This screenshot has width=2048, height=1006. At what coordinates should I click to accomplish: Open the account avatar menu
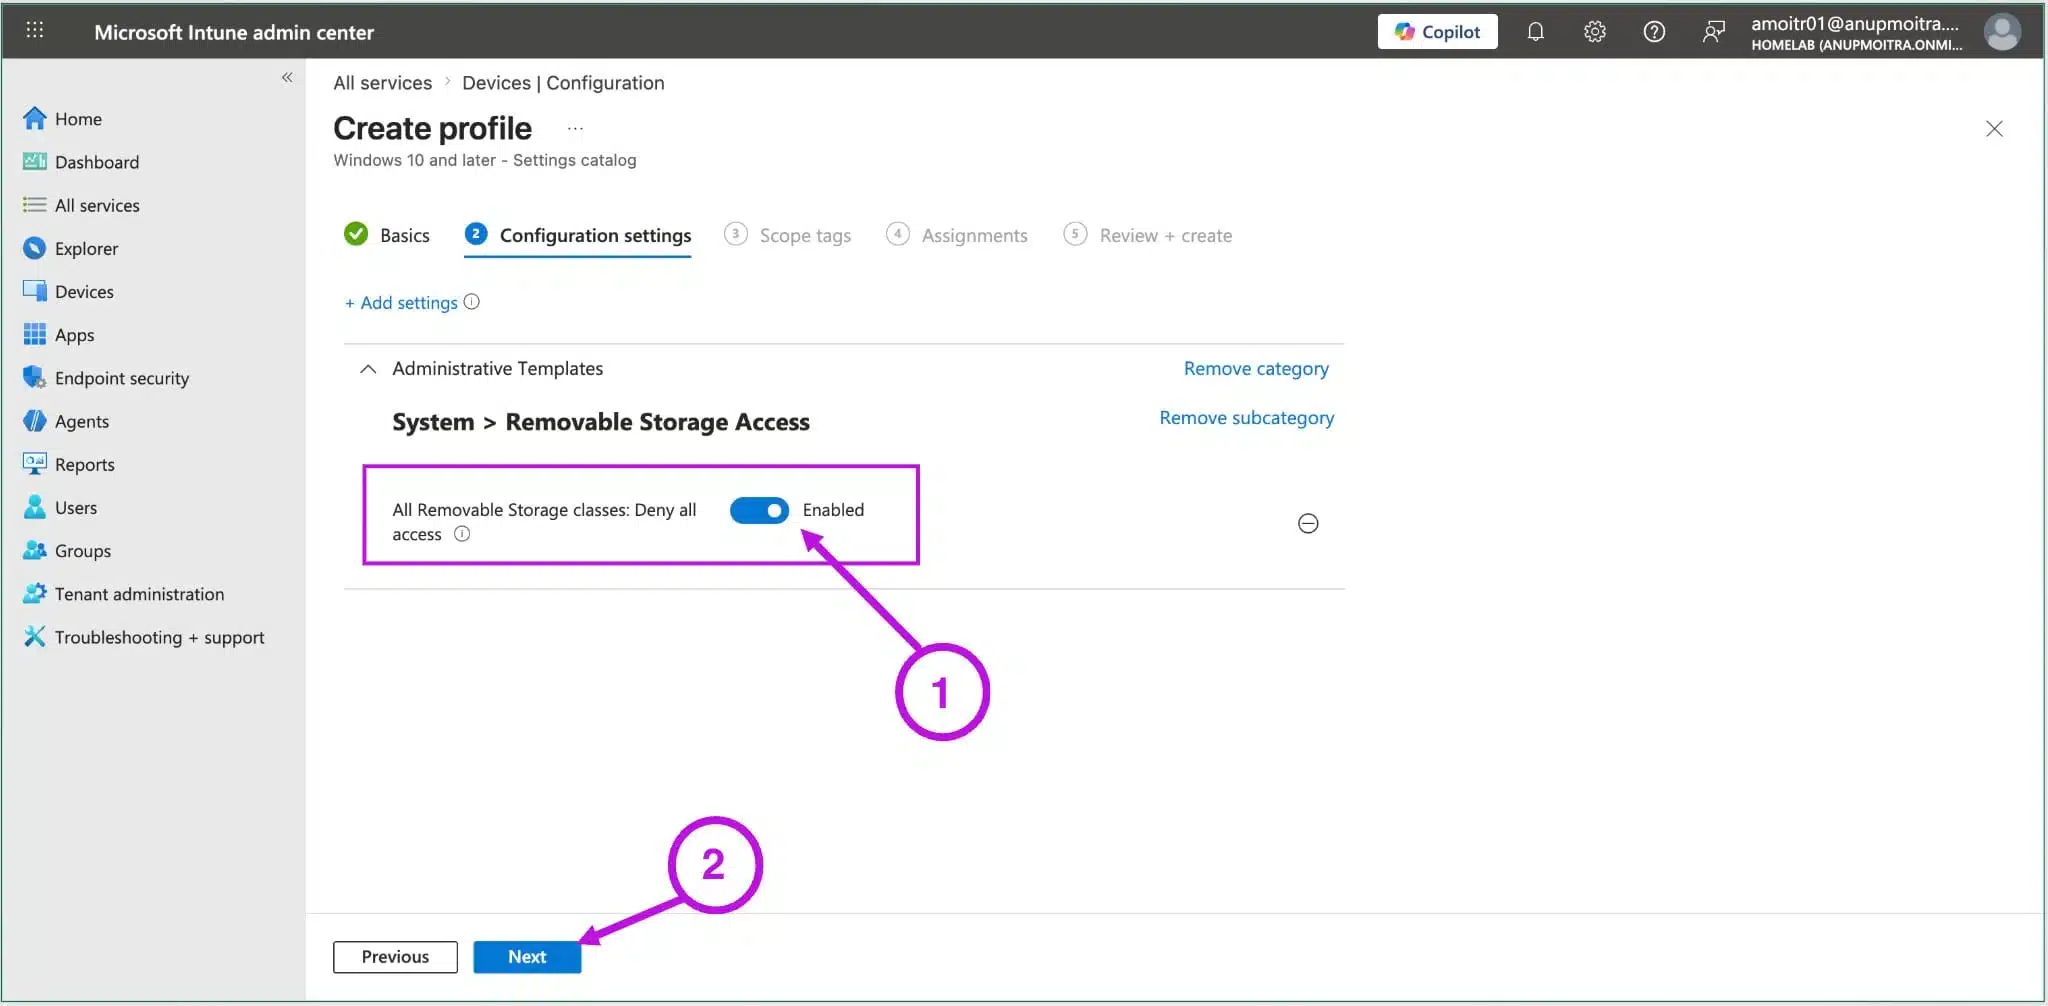(x=2002, y=32)
